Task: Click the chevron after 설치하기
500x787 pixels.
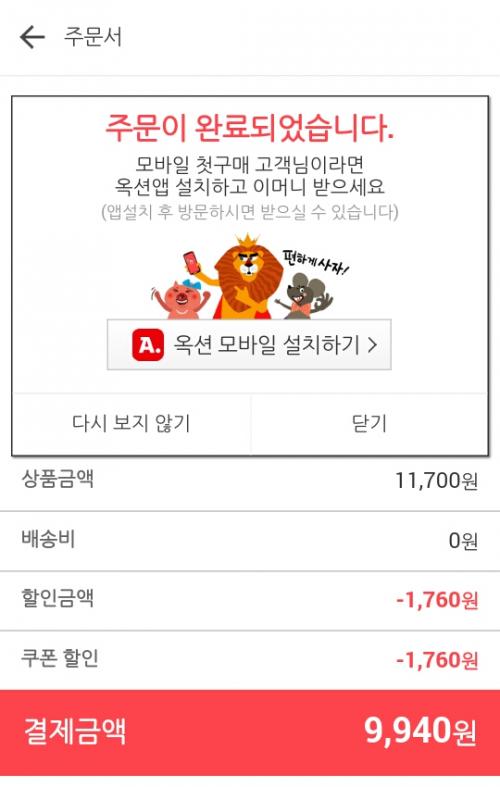Action: pyautogui.click(x=372, y=345)
